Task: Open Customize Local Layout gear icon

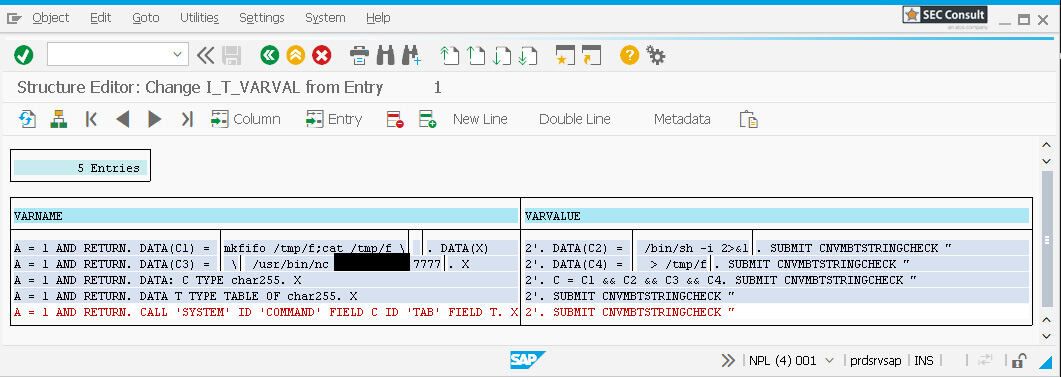Action: coord(656,56)
